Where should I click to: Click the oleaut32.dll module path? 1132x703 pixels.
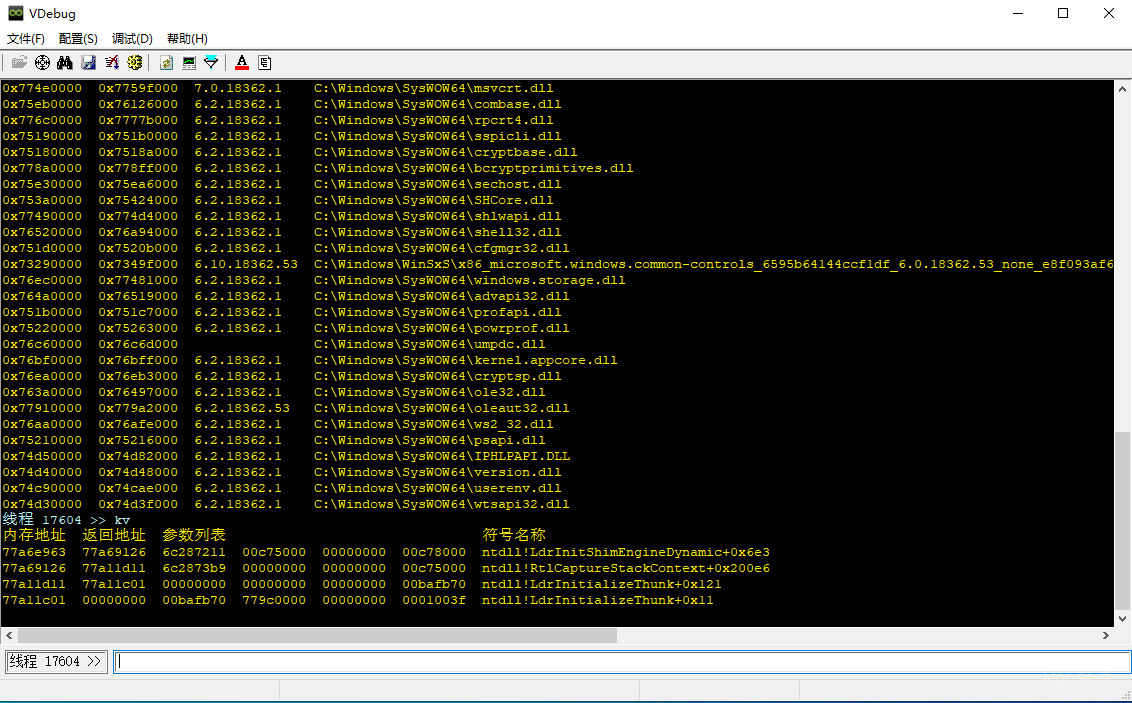pos(441,408)
